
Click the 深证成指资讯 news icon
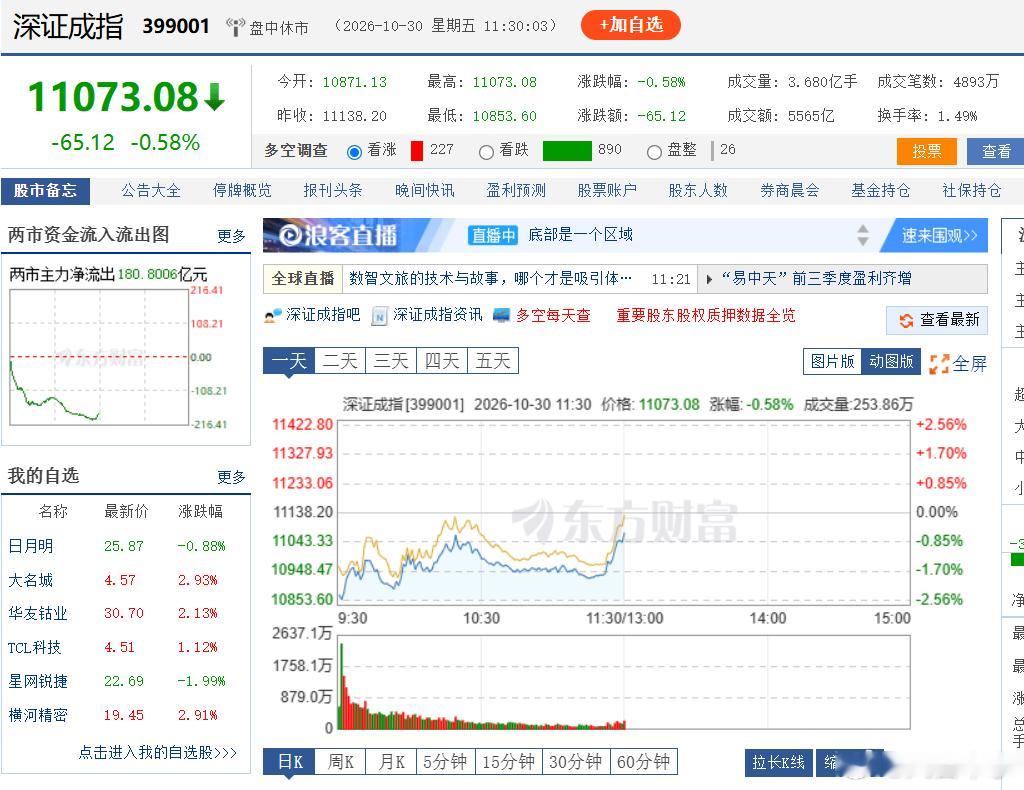tap(379, 316)
